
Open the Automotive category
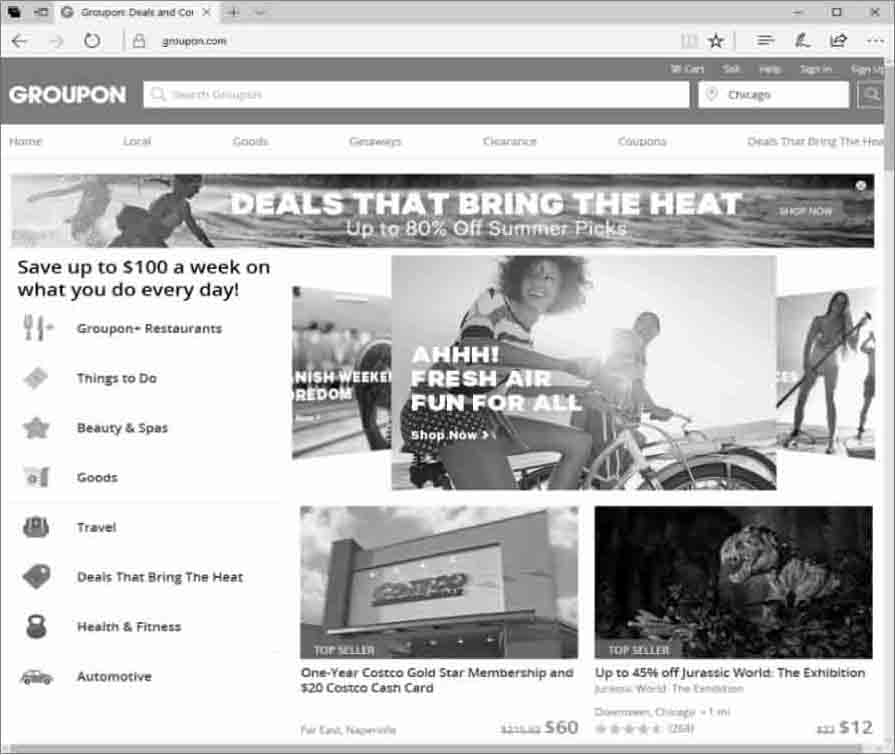point(114,676)
